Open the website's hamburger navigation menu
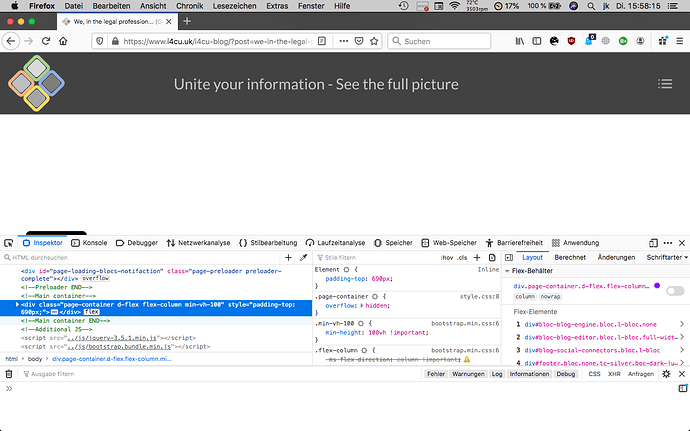 point(665,84)
